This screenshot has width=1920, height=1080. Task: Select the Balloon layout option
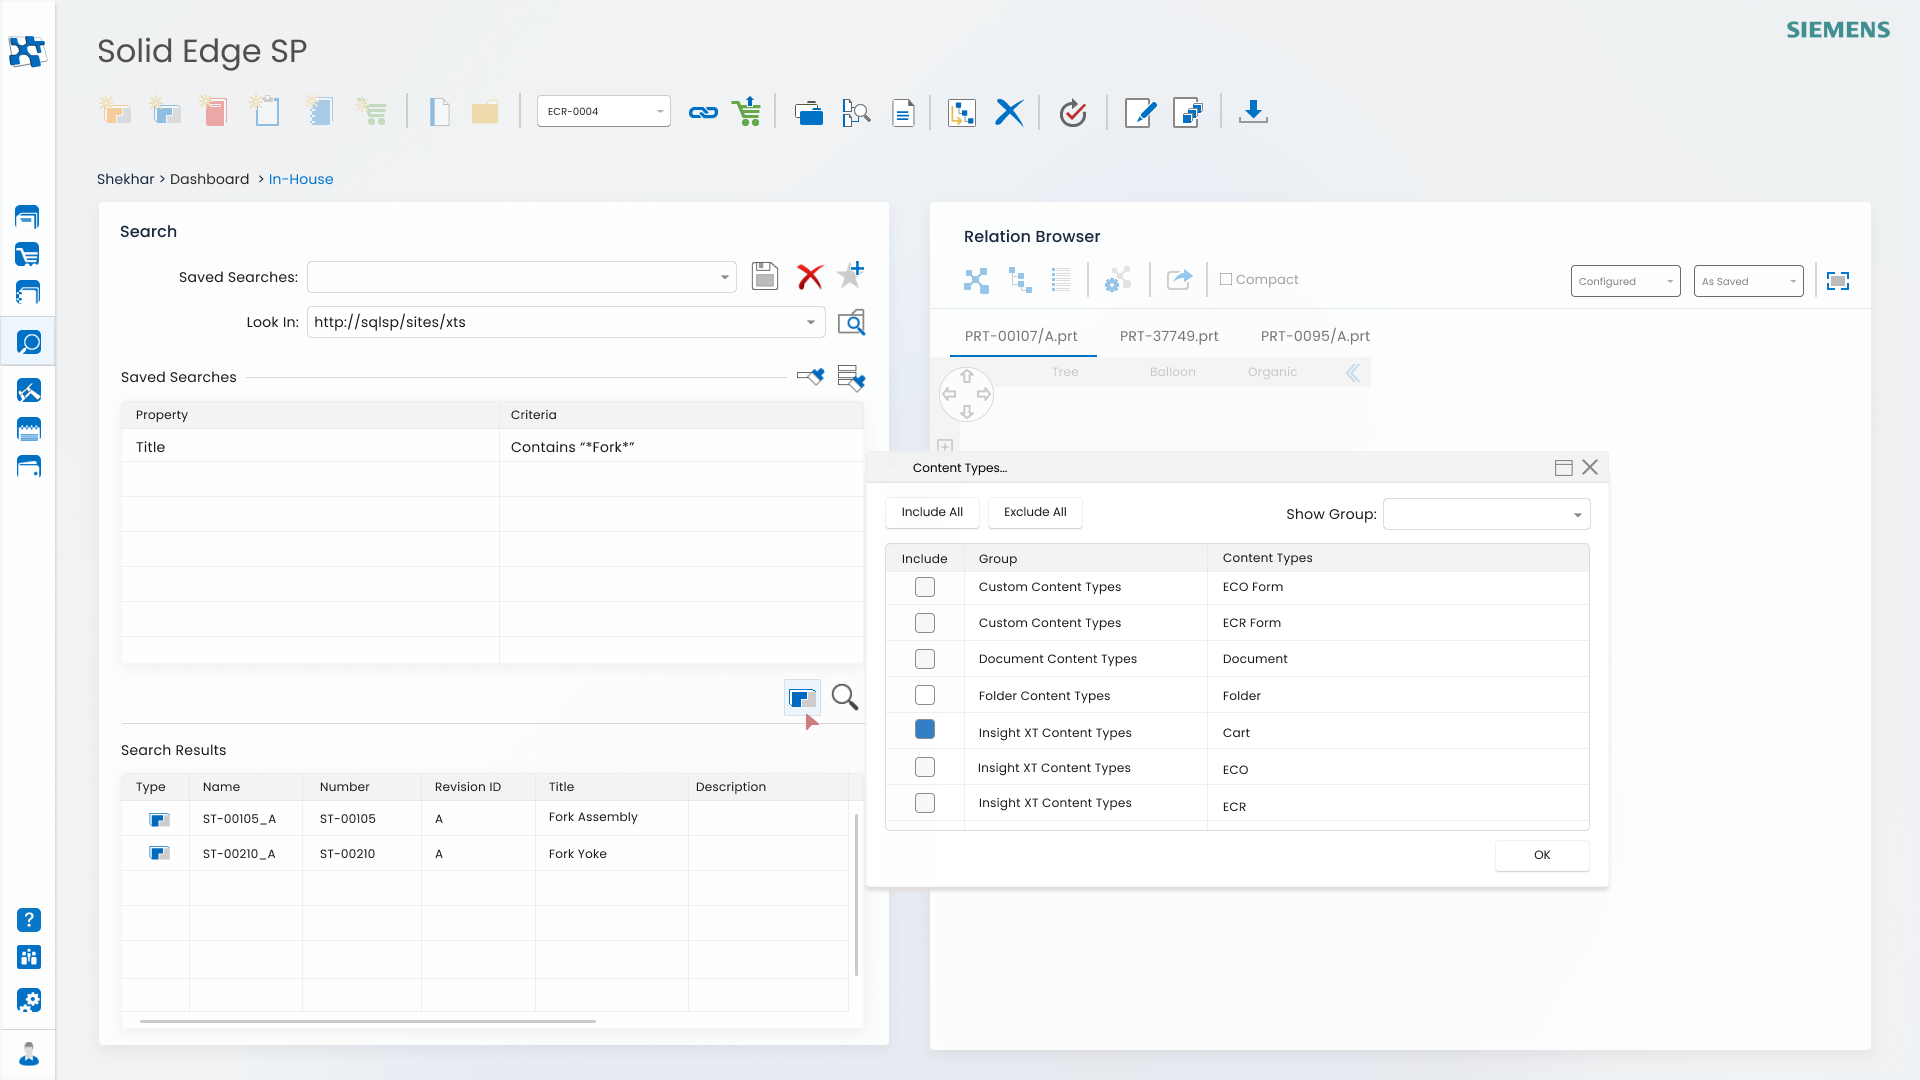1172,372
